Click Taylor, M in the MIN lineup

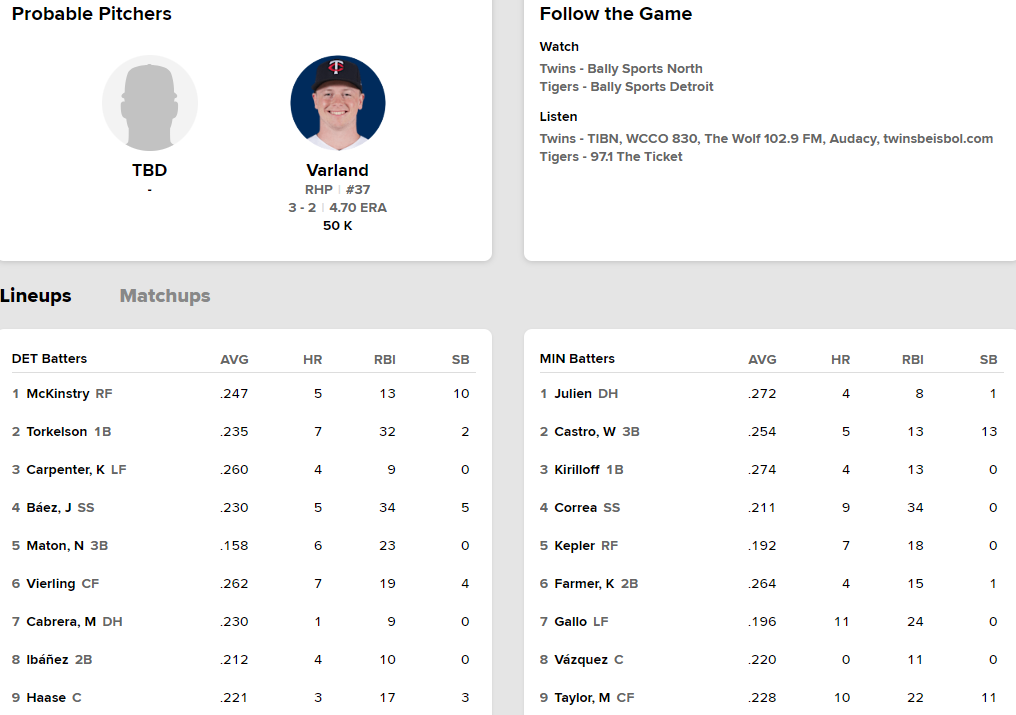[583, 698]
